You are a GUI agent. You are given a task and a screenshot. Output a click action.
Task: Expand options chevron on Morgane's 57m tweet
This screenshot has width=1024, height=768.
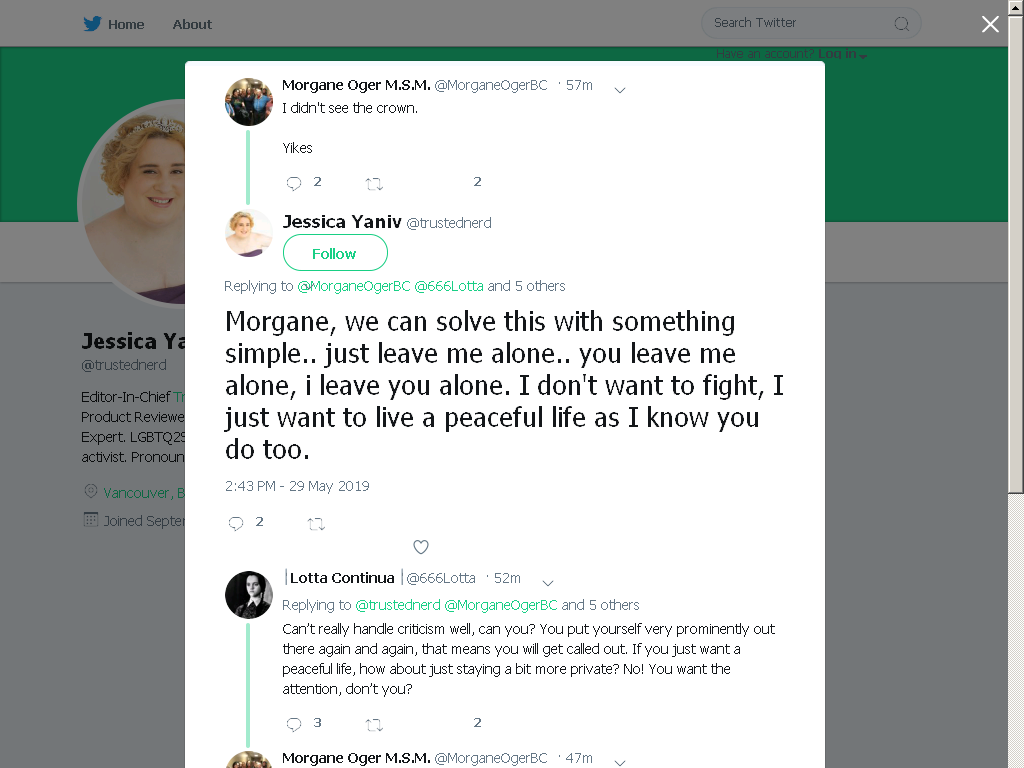tap(620, 90)
